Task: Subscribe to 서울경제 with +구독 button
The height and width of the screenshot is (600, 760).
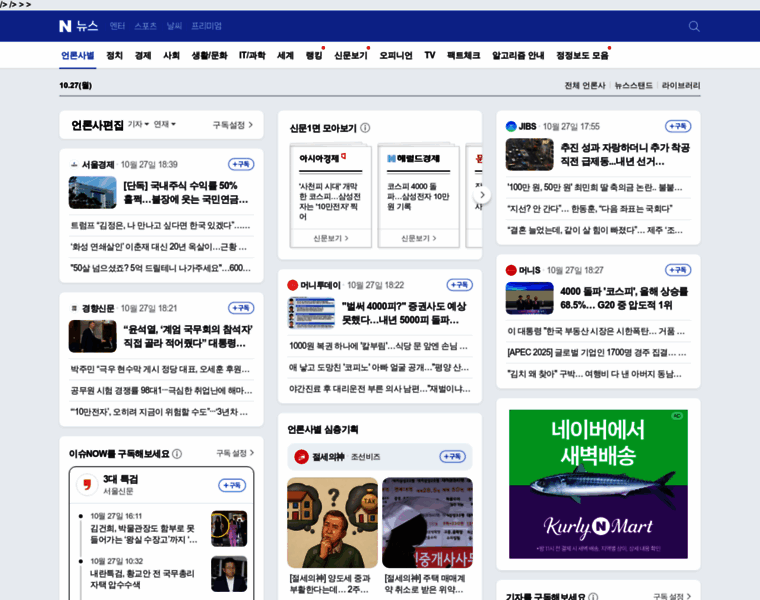Action: 241,164
